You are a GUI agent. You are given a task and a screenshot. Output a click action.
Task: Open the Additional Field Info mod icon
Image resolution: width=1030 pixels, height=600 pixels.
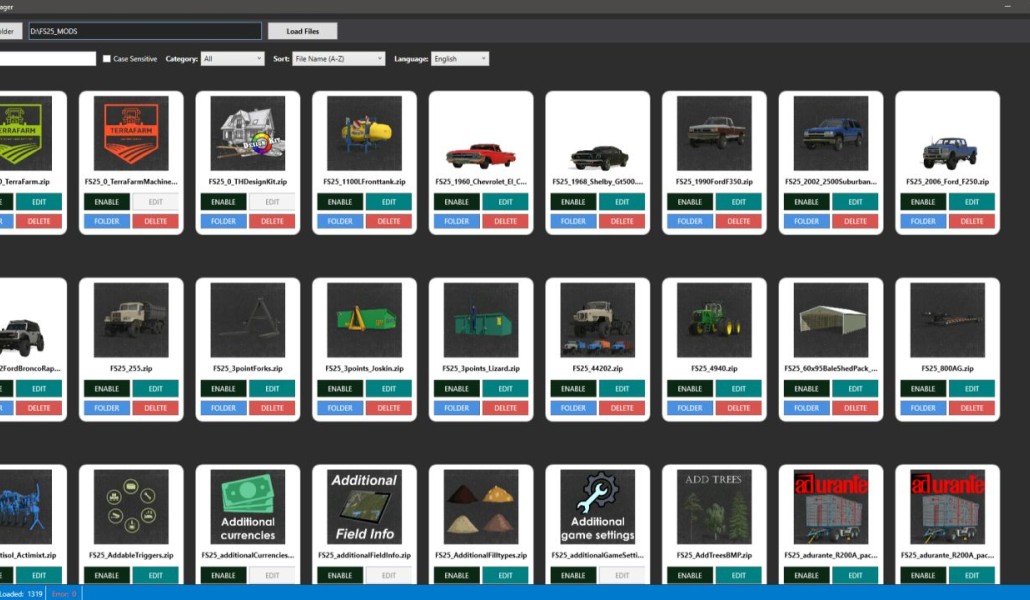coord(364,507)
